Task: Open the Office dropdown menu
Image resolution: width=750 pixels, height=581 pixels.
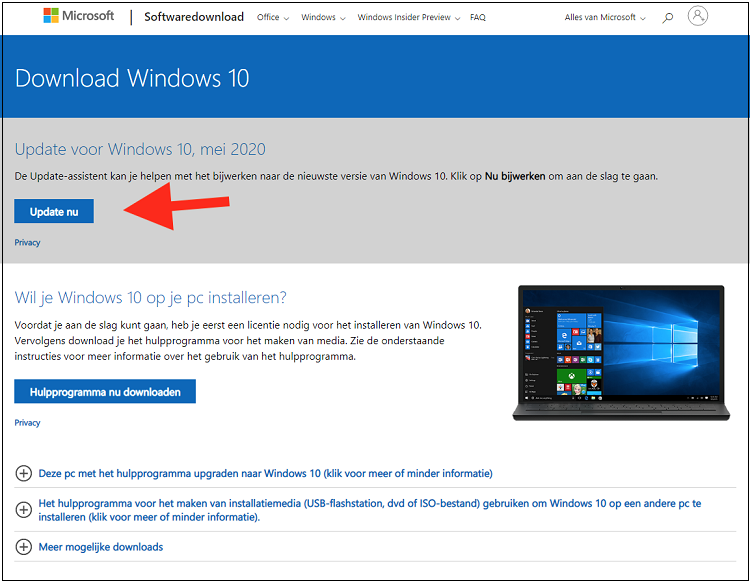Action: [x=273, y=17]
